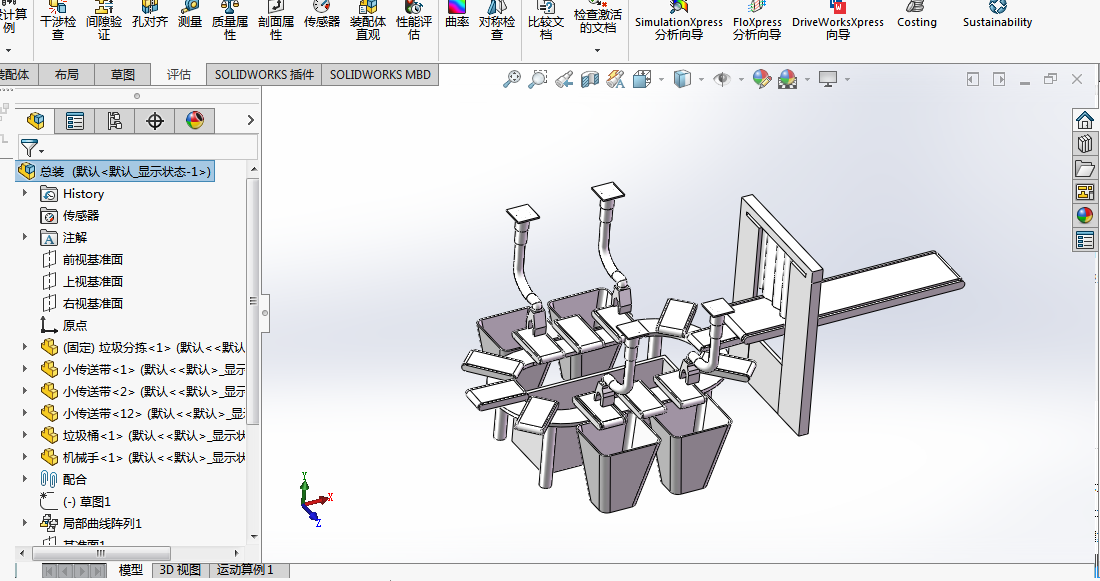
Task: Show more manager tabs chevron
Action: pyautogui.click(x=250, y=121)
